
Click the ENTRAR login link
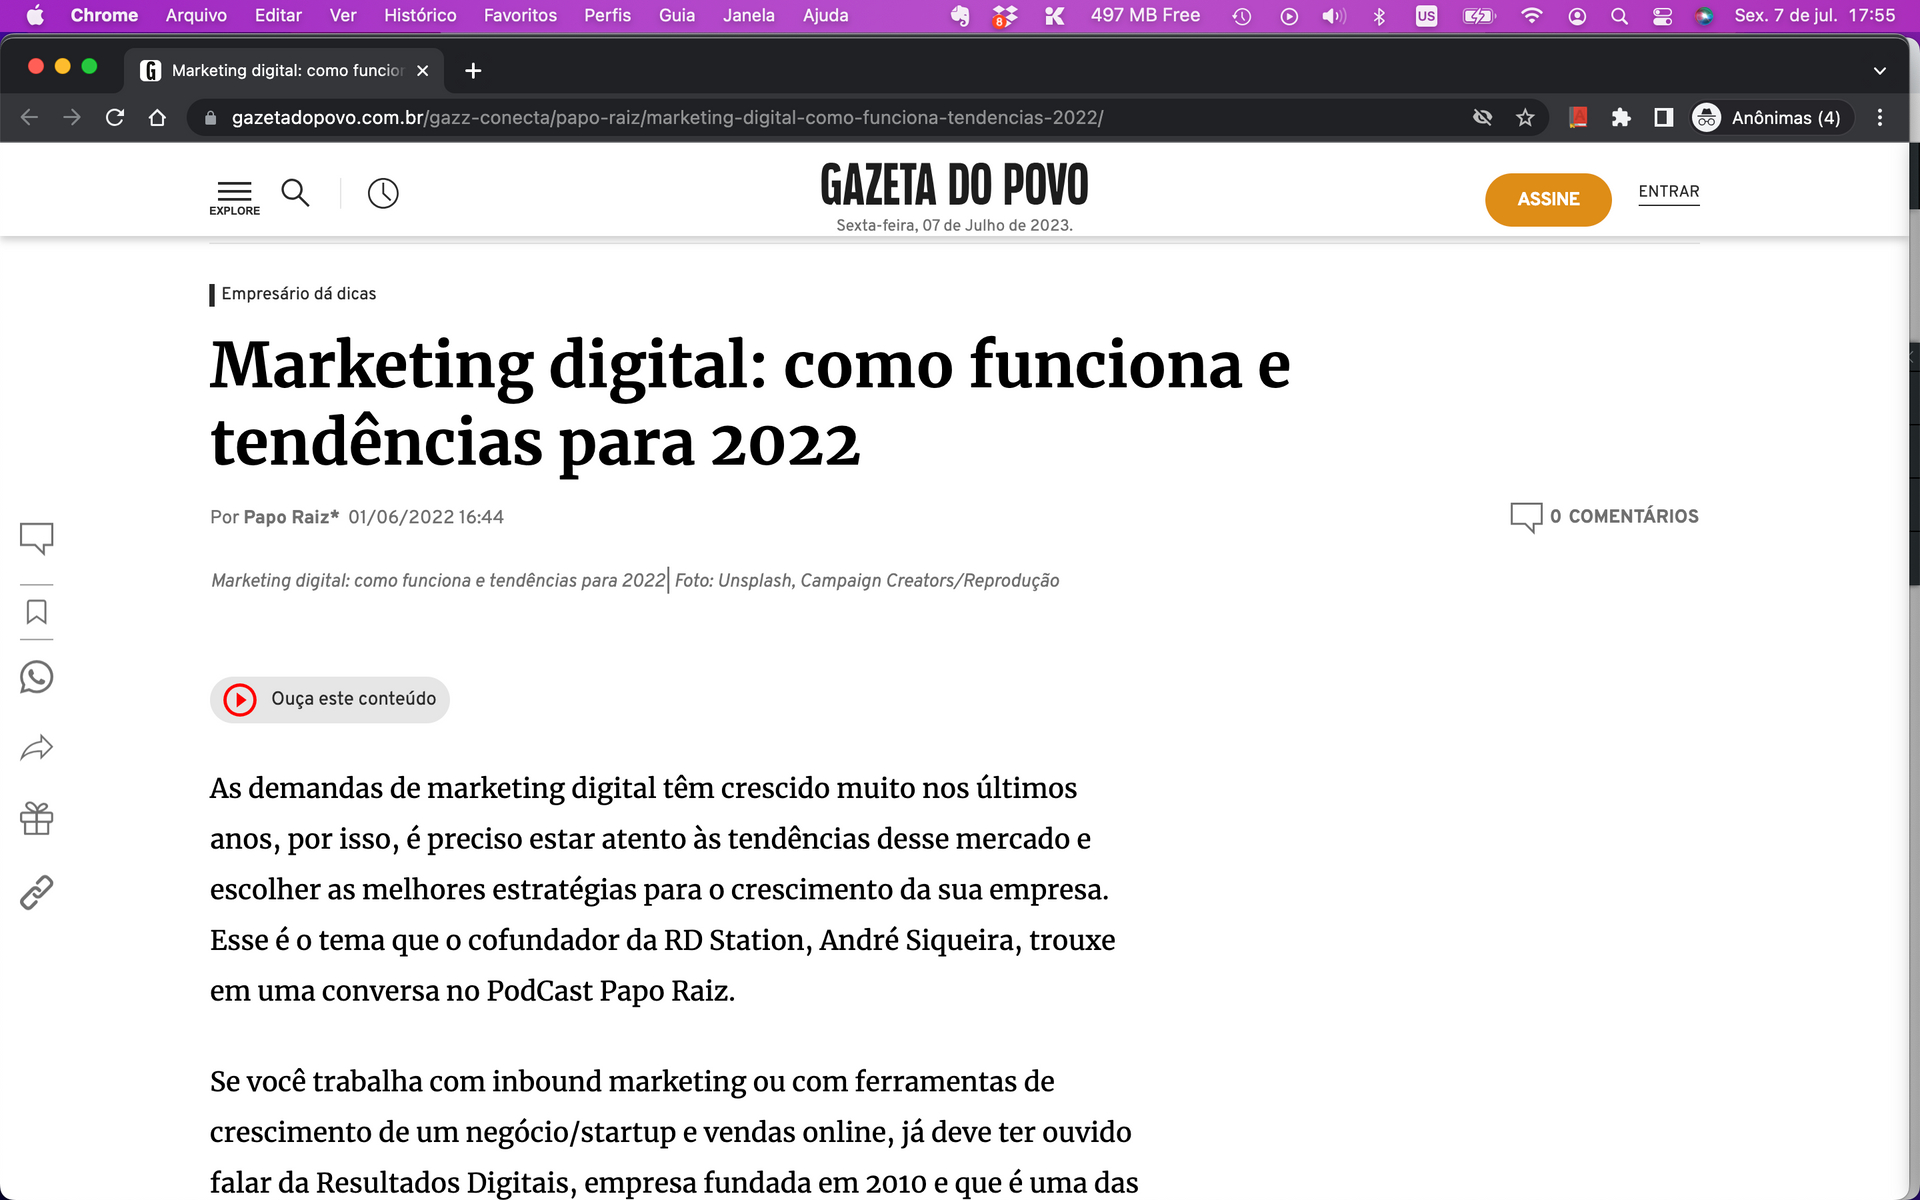[1669, 192]
